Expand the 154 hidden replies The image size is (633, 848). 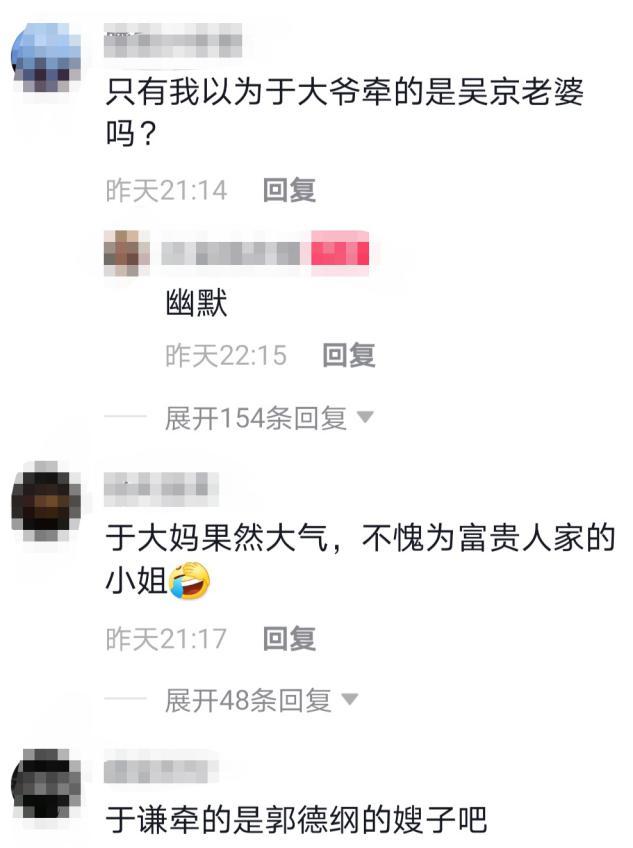(256, 418)
